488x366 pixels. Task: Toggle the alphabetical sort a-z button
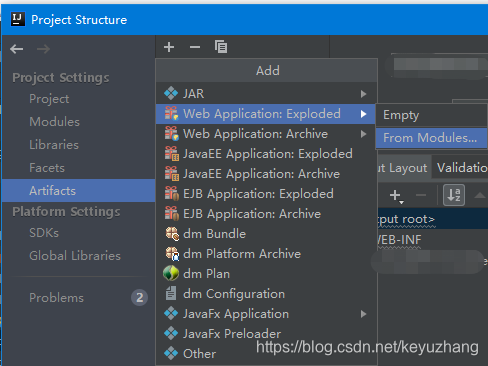coord(454,195)
